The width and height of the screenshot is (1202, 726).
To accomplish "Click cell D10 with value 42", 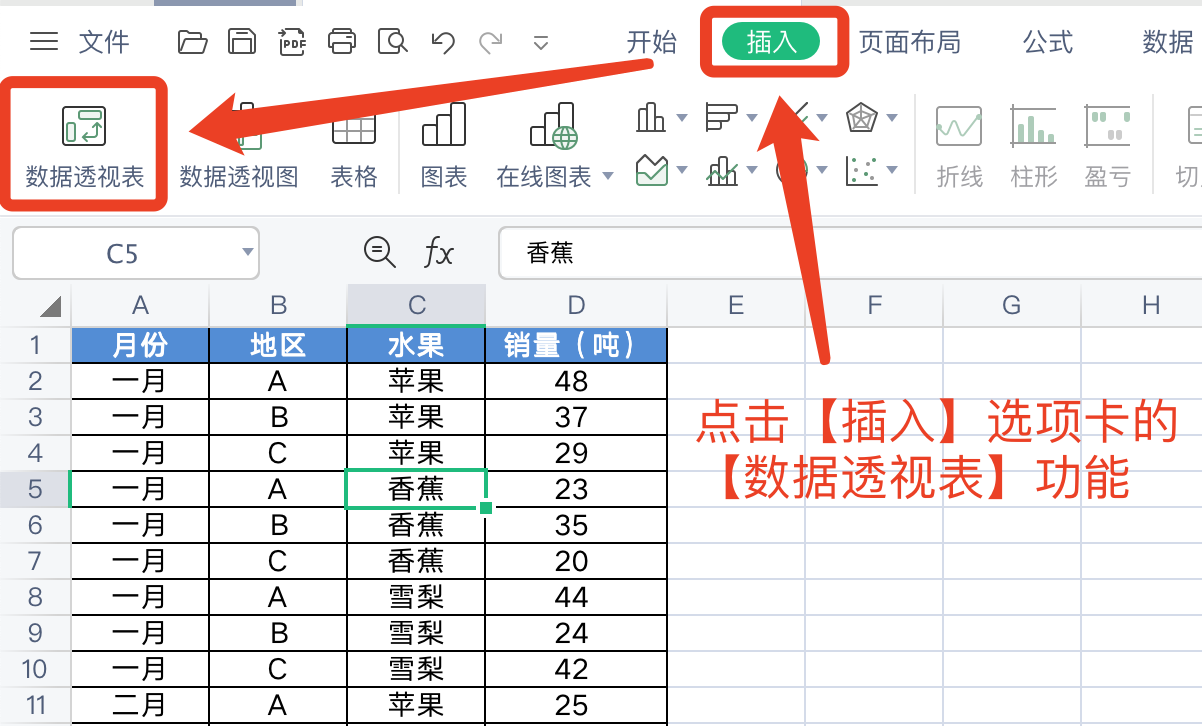I will tap(576, 669).
